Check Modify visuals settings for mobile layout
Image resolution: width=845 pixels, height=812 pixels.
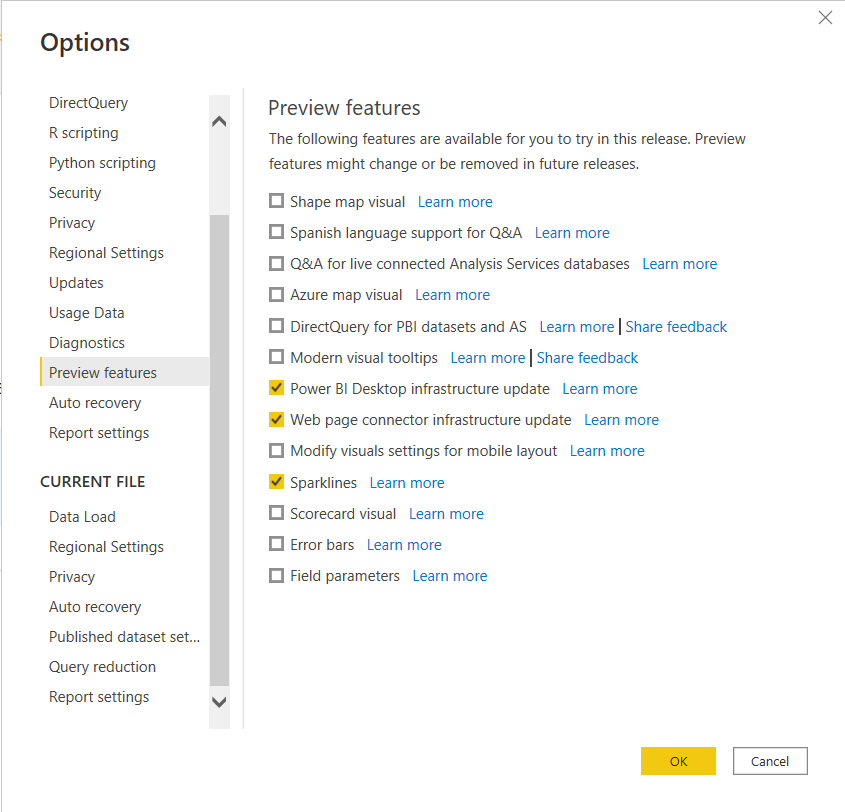pyautogui.click(x=276, y=450)
